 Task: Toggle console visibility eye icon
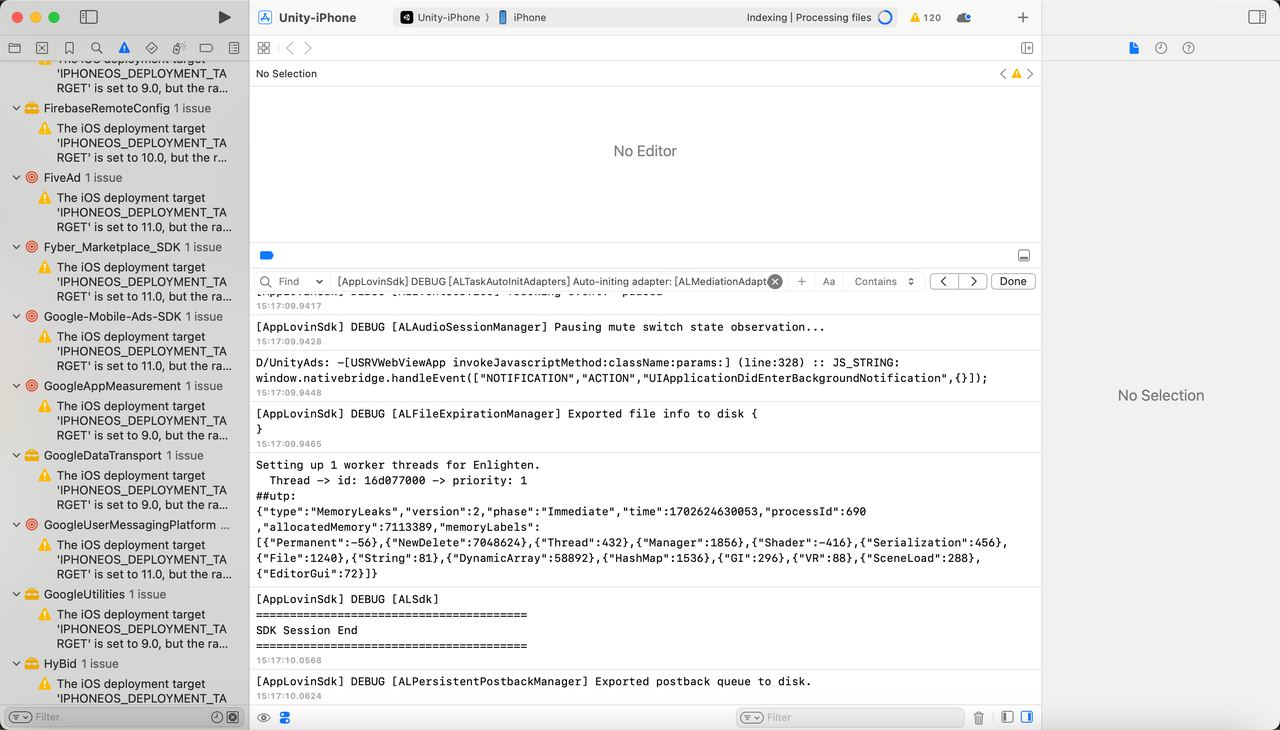[x=264, y=717]
